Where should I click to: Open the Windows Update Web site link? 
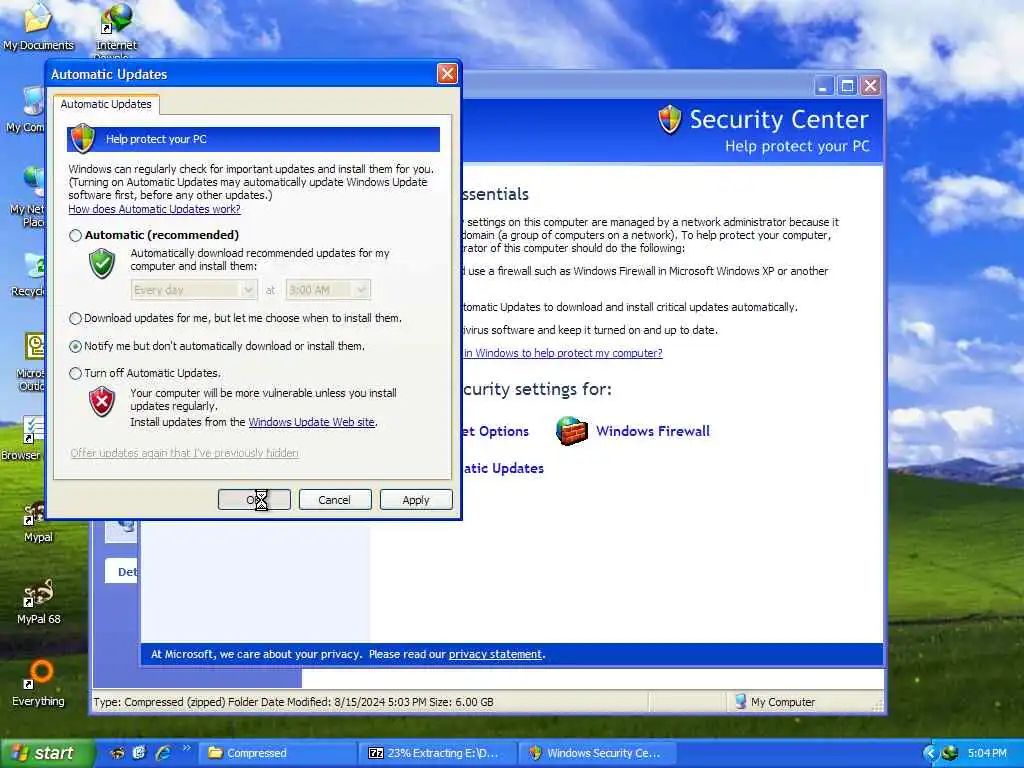tap(312, 422)
